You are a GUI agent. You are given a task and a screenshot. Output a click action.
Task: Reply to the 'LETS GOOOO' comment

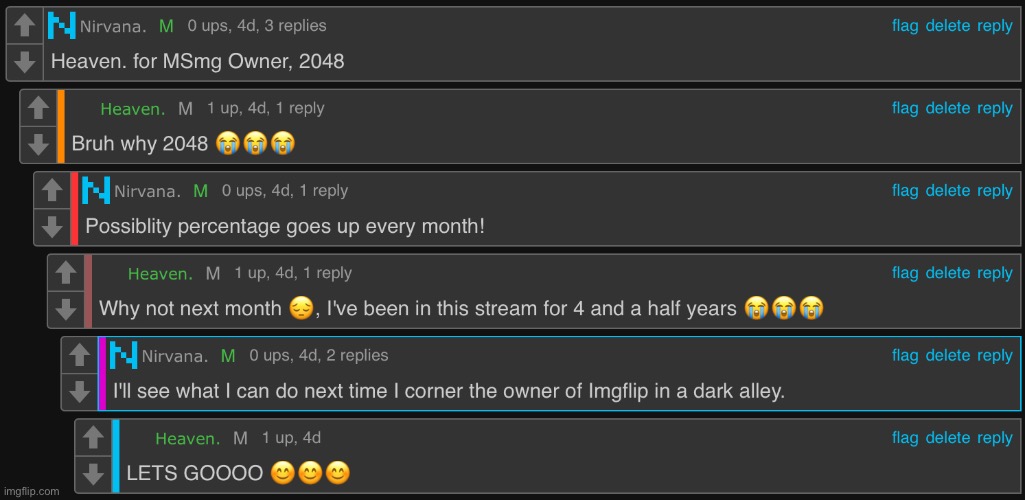pos(995,437)
